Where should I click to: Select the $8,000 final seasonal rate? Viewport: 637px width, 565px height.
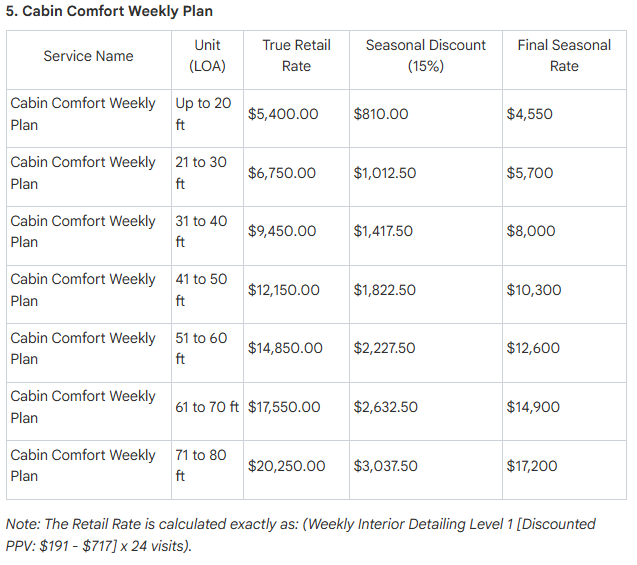(531, 231)
